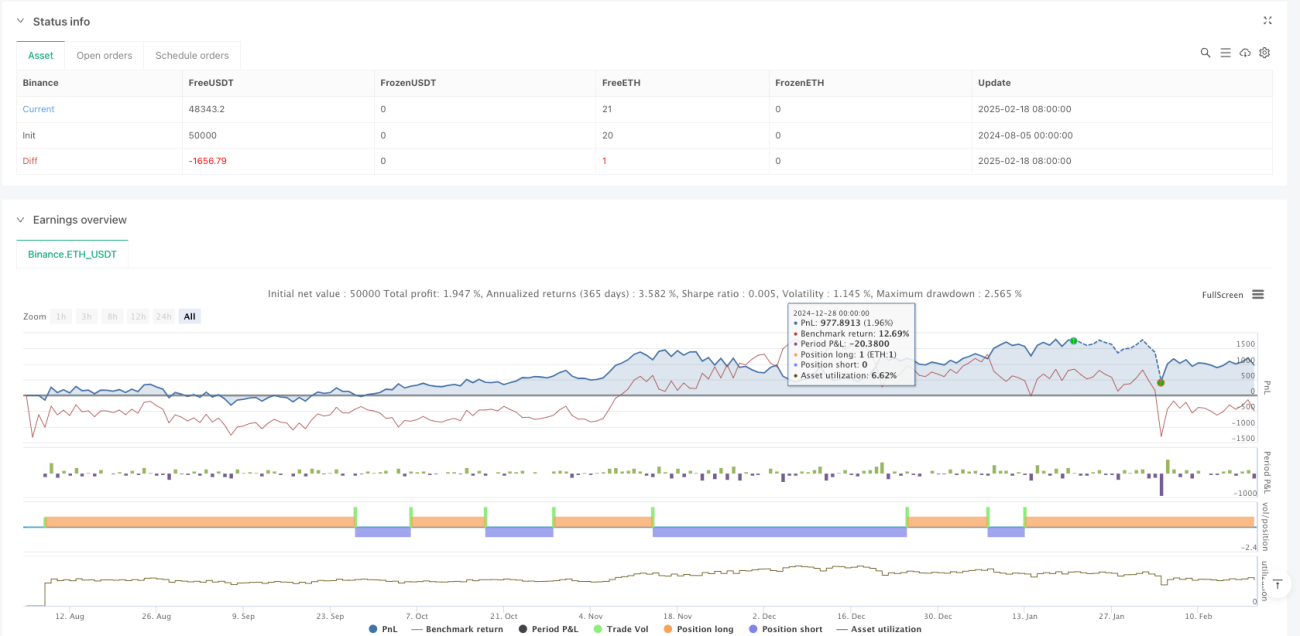Click the cloud download icon
The height and width of the screenshot is (636, 1300).
[1245, 53]
